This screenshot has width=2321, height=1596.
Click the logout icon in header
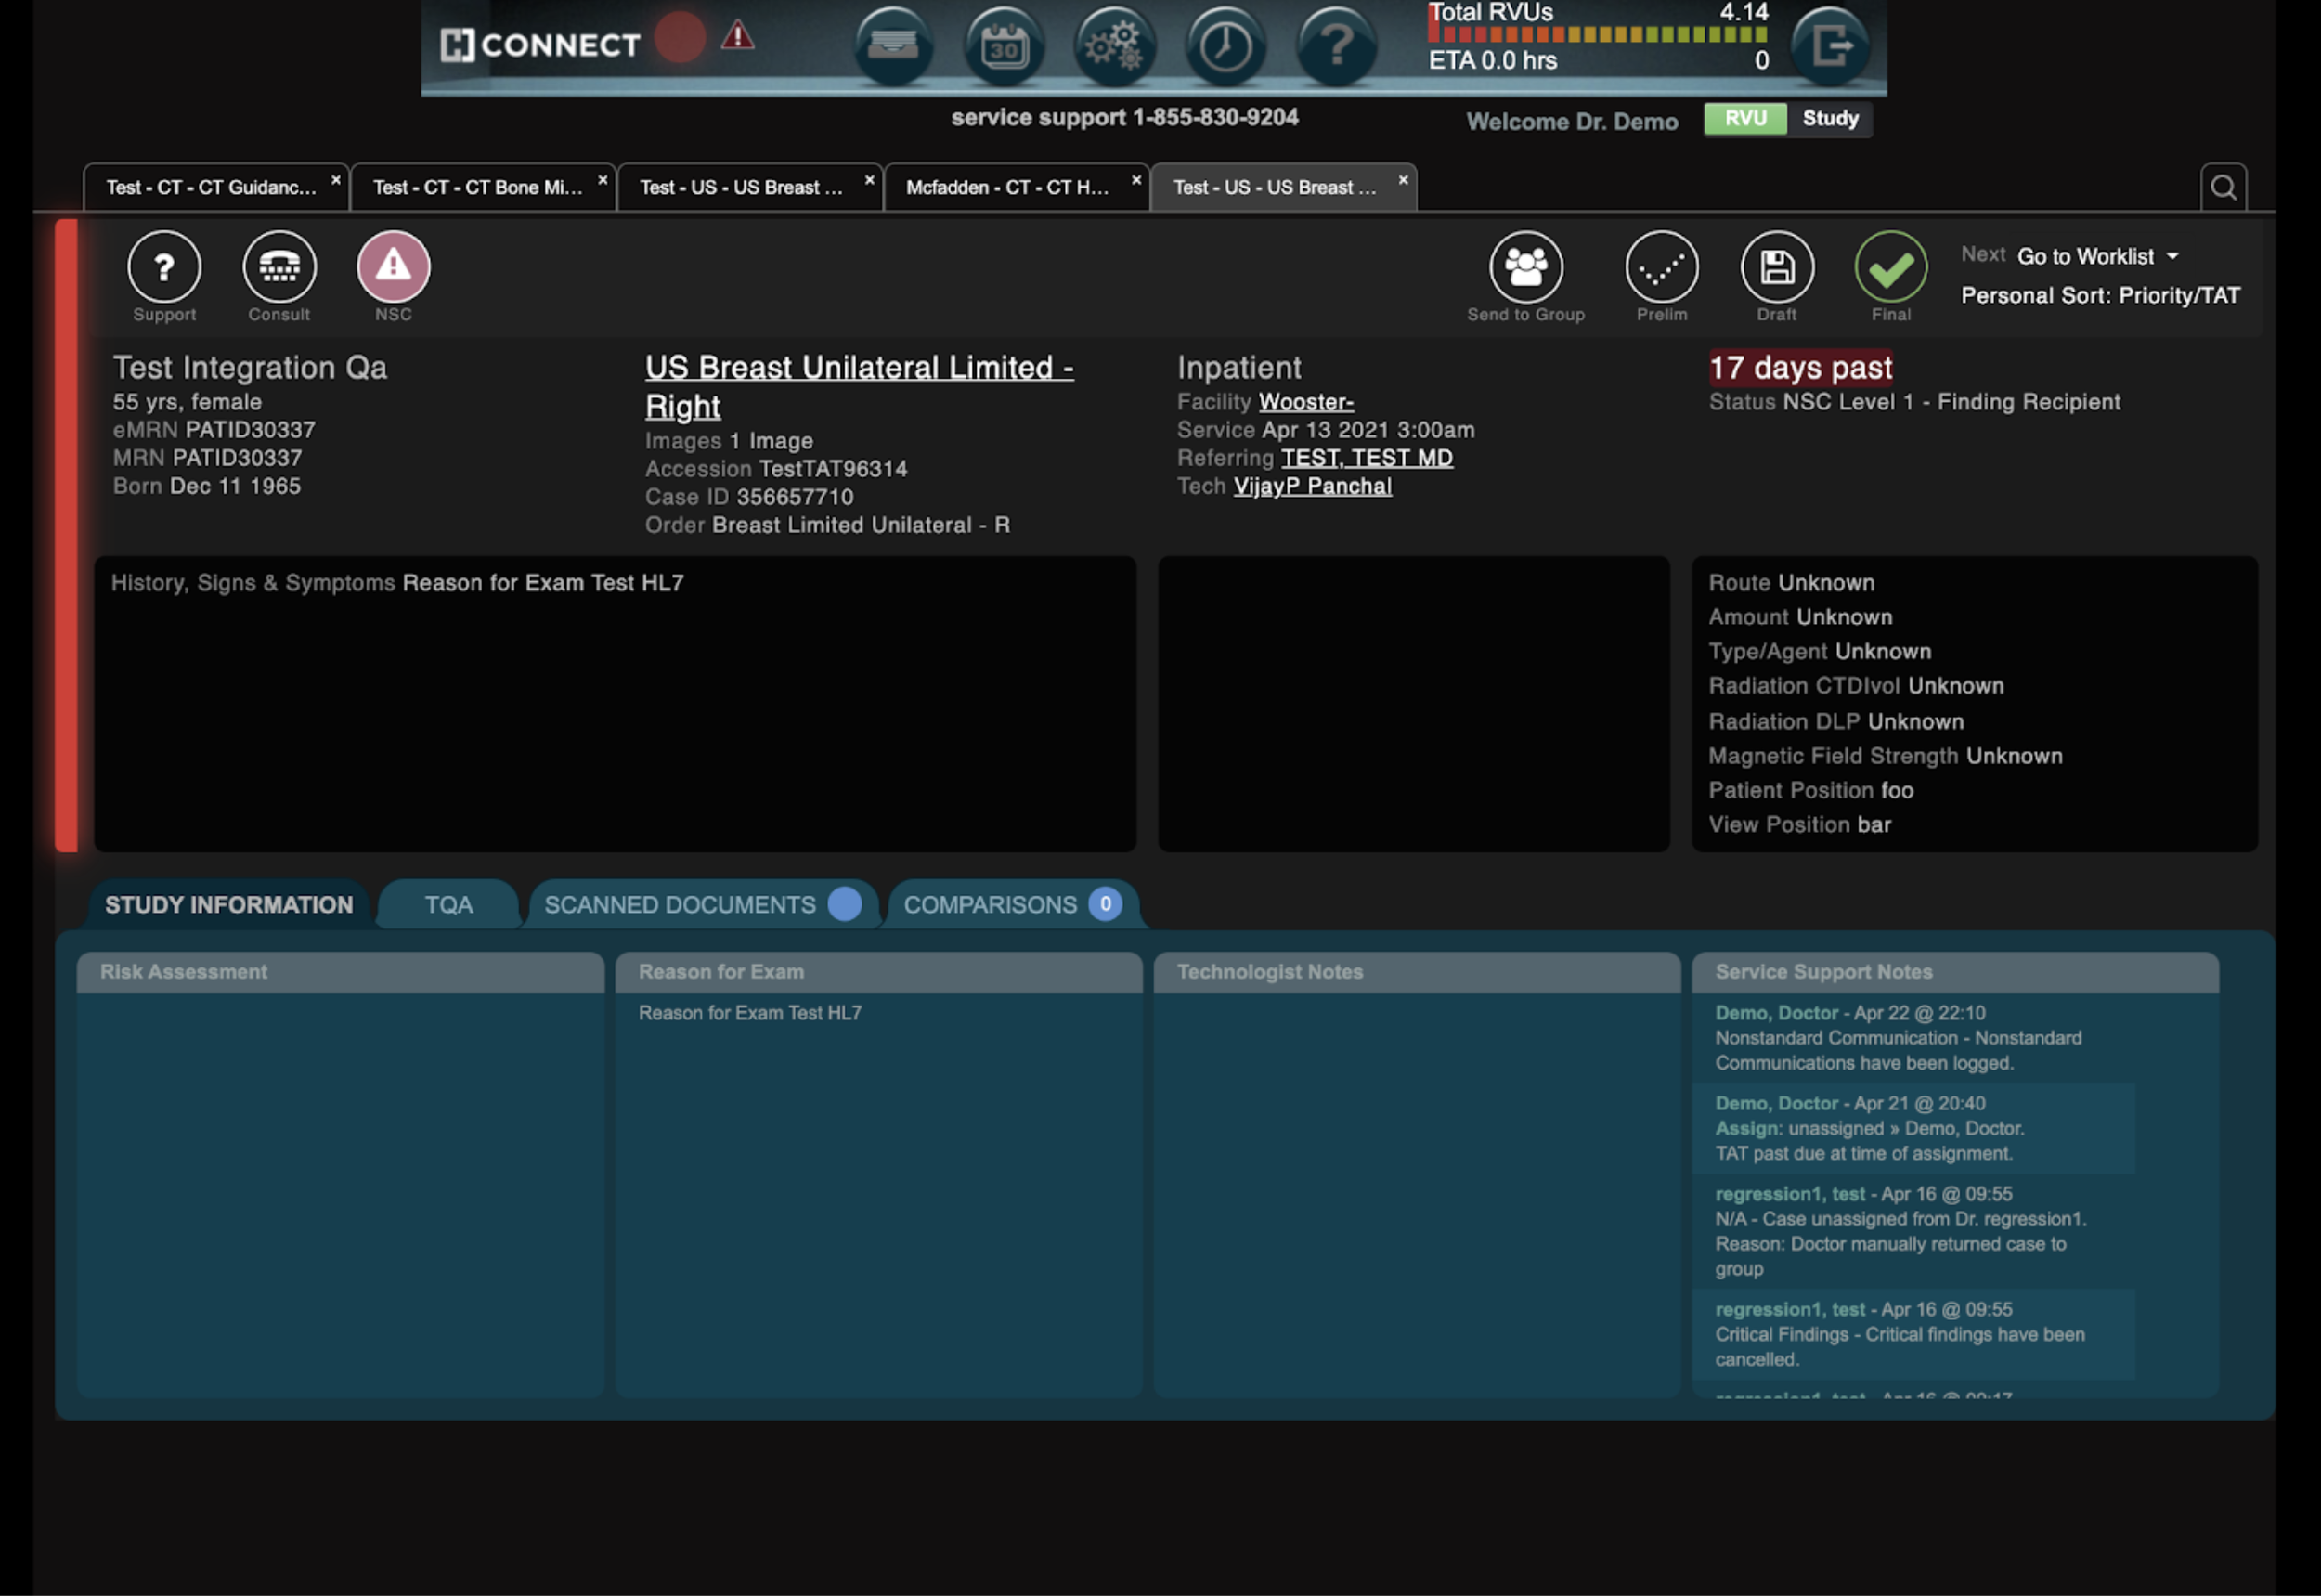tap(1830, 46)
